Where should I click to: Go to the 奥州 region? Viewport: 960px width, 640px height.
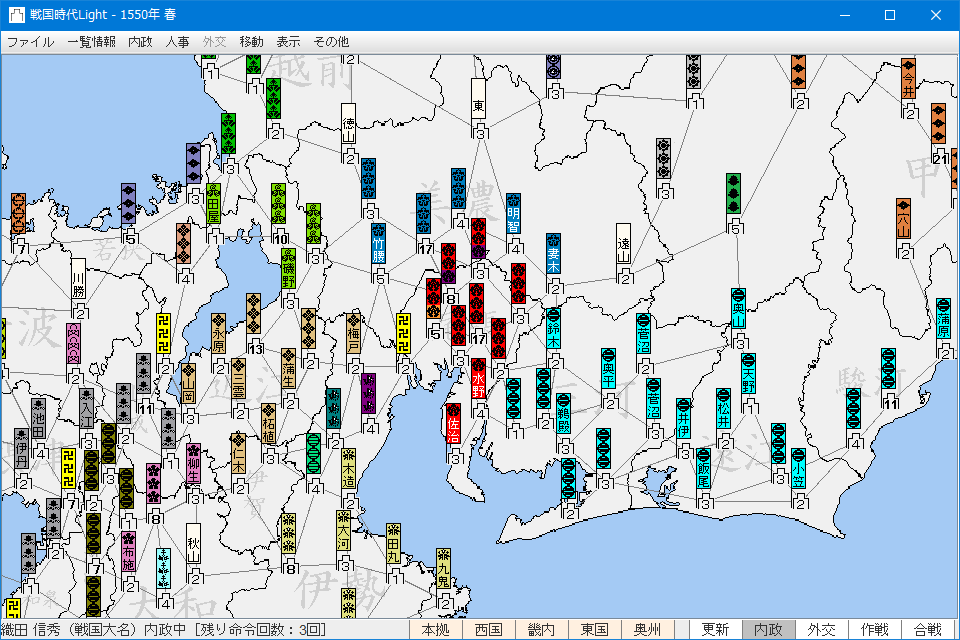647,630
